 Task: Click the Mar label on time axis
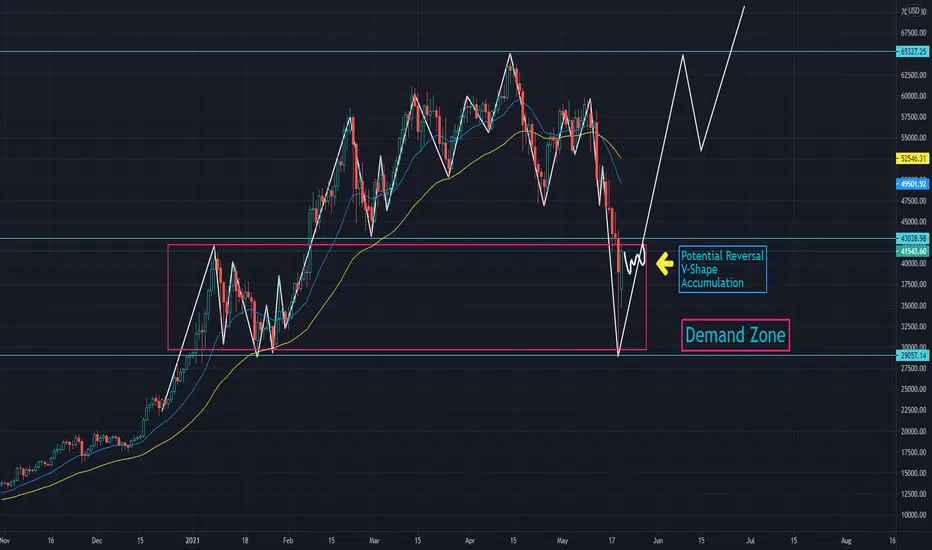[x=374, y=540]
